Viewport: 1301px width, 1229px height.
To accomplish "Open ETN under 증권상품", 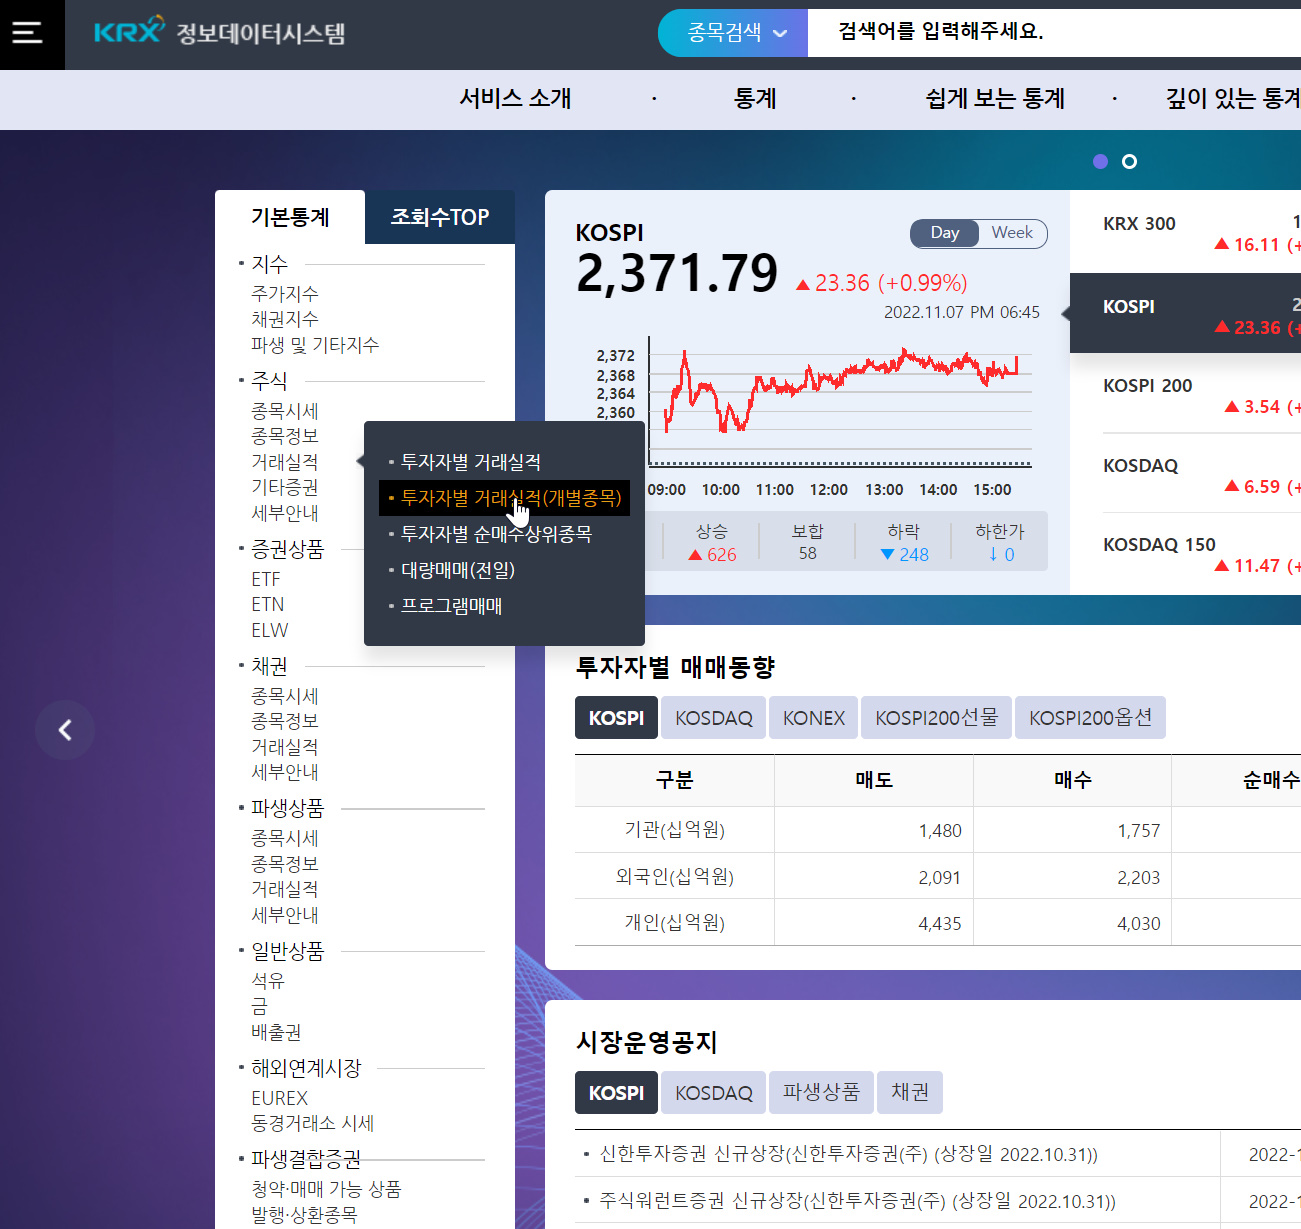I will (268, 604).
